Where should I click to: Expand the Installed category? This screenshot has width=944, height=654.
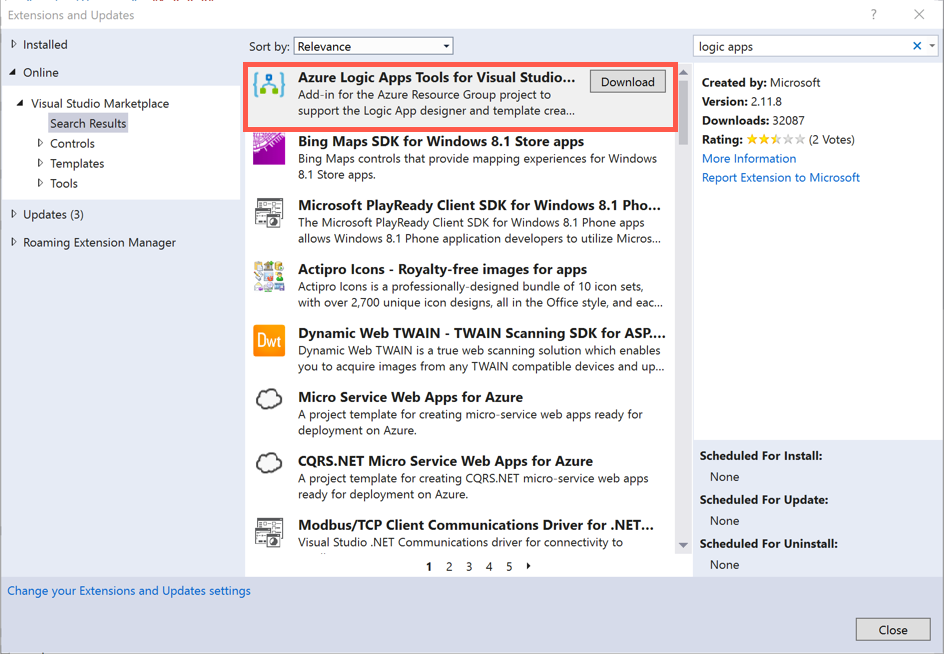(14, 44)
